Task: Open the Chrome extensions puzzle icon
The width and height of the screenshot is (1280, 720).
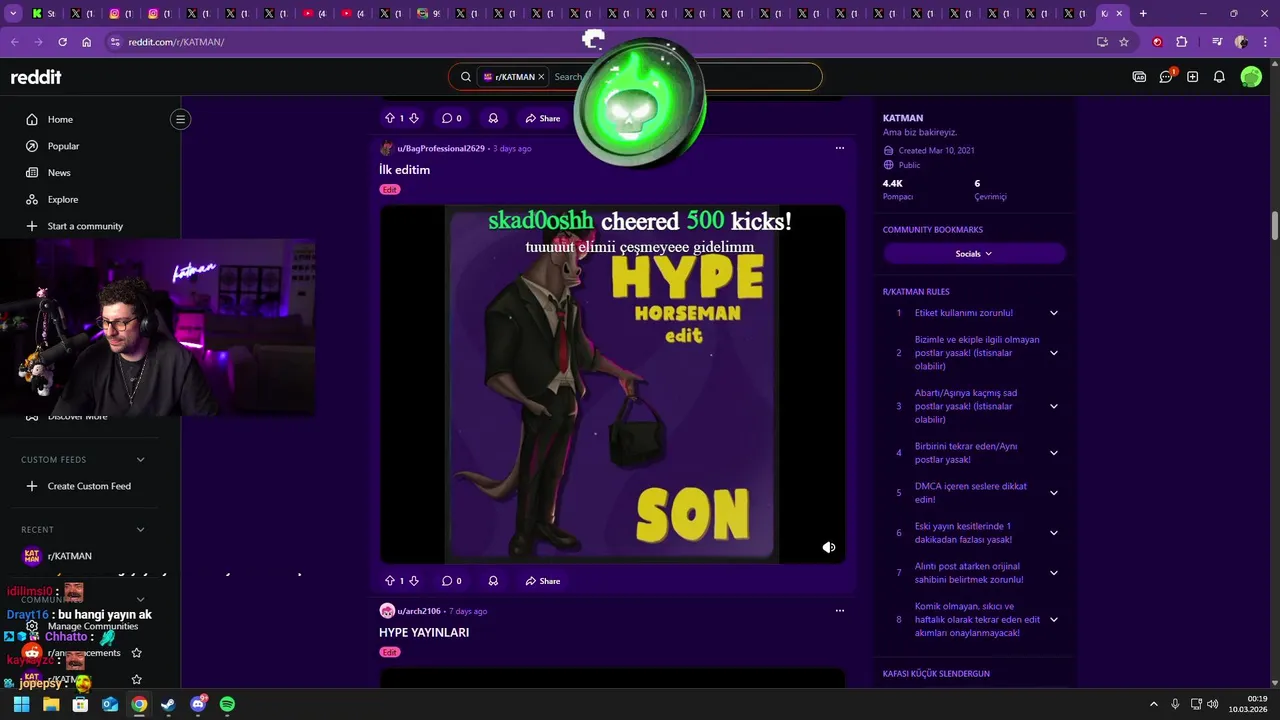Action: (x=1181, y=42)
